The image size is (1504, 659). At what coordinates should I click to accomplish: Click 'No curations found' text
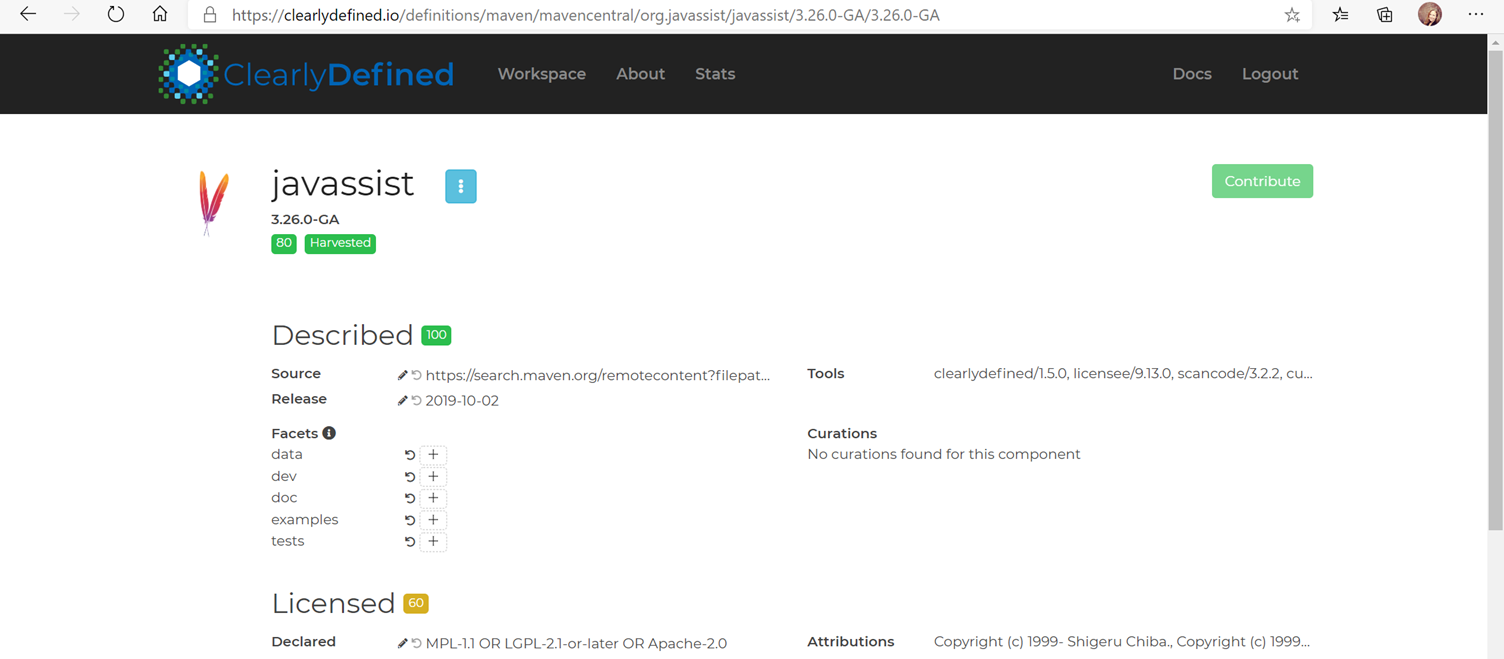click(944, 454)
